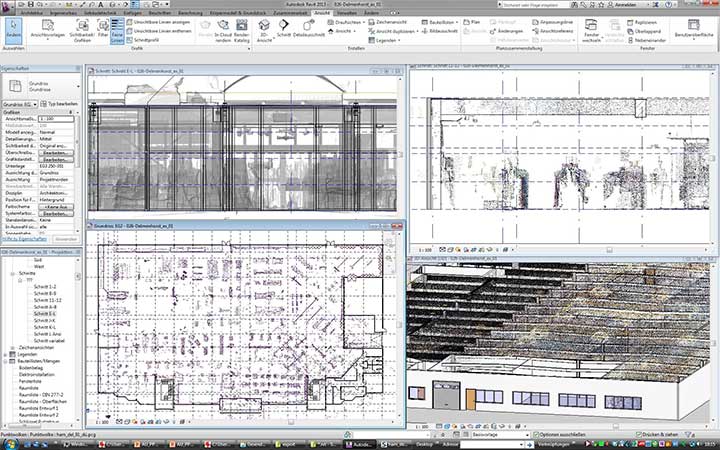Click the 3D-Ansicht ribbon icon
Screen dimensions: 720x450
(262, 31)
